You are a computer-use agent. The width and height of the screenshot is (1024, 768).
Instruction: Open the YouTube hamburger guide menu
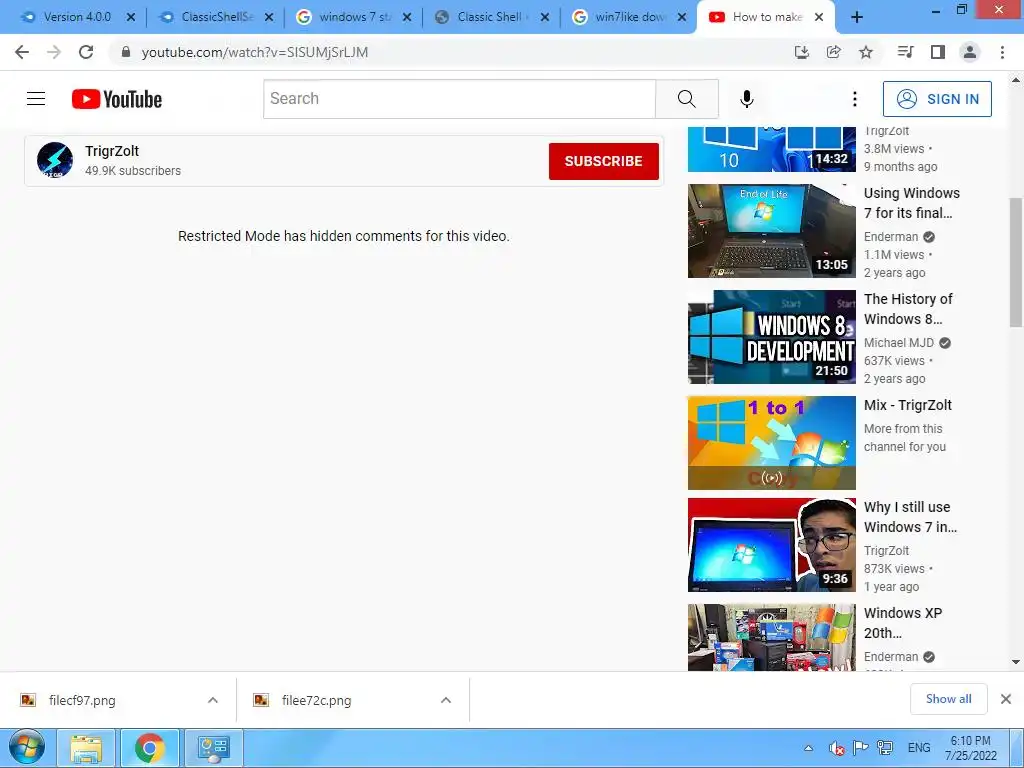36,99
